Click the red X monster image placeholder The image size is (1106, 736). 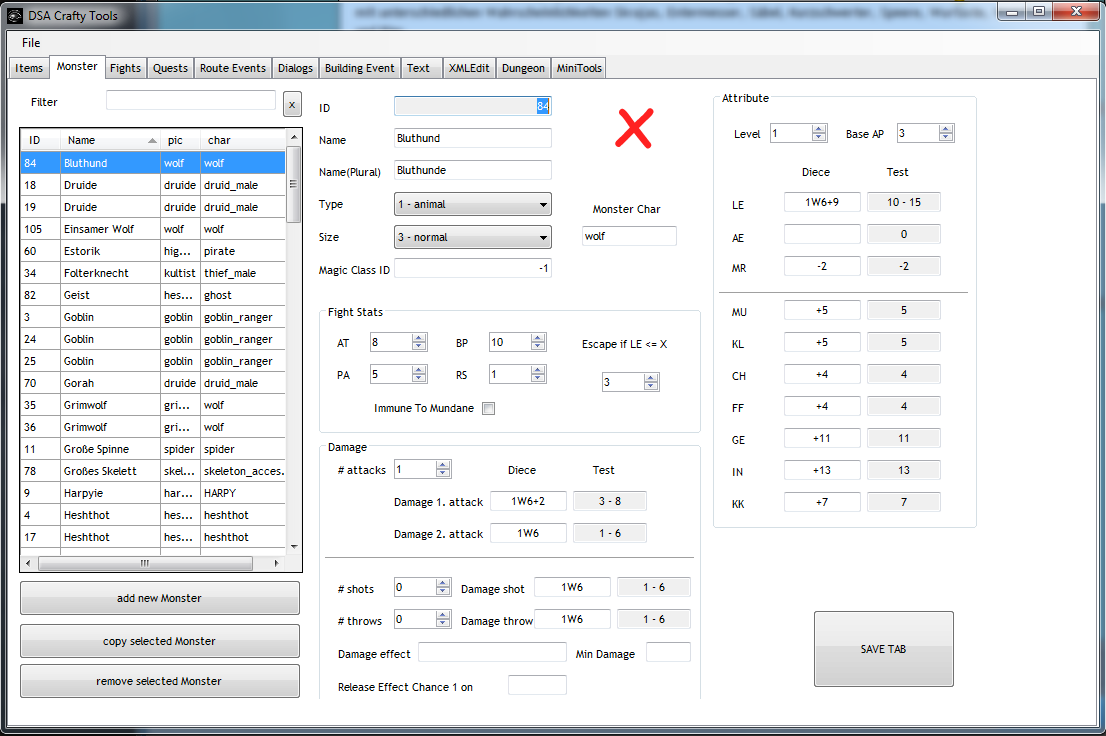tap(633, 128)
